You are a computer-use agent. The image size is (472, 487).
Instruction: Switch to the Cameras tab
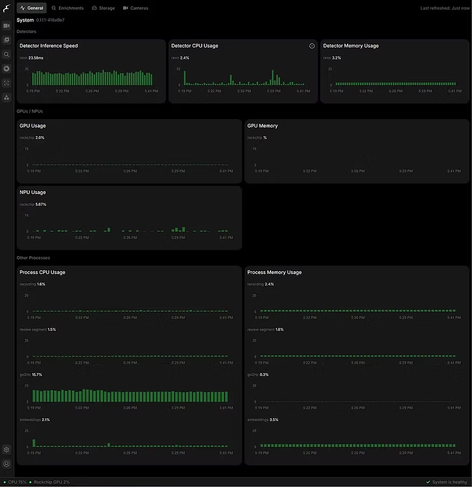coord(135,8)
